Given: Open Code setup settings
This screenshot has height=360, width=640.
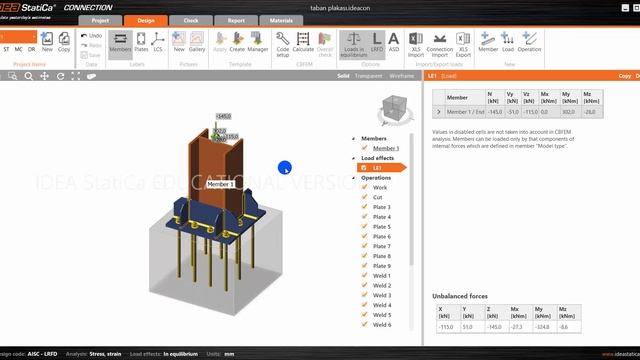Looking at the screenshot, I should pyautogui.click(x=282, y=45).
